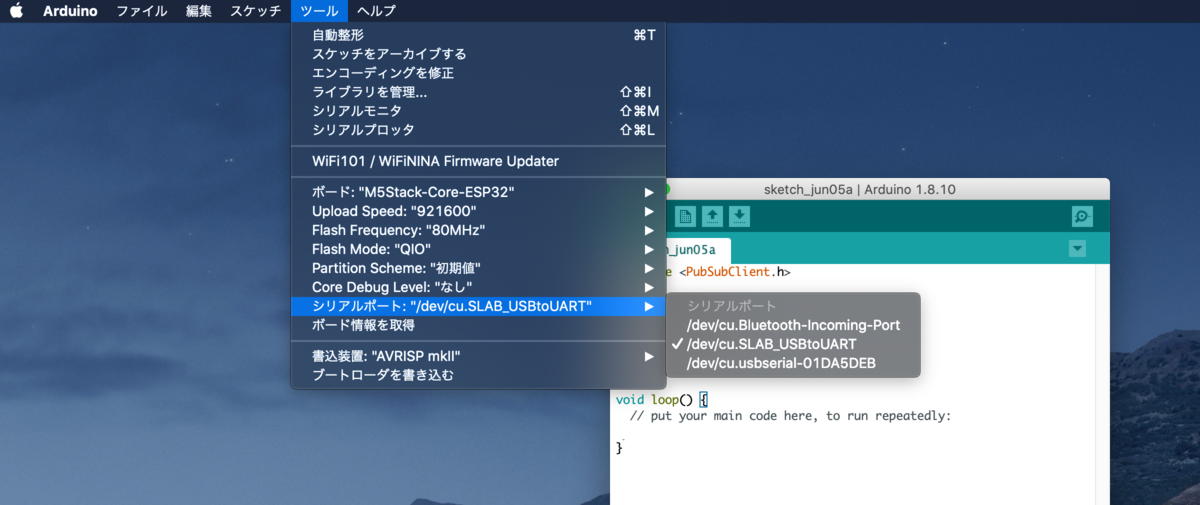Expand Core Debug Level なし submenu

coord(478,287)
